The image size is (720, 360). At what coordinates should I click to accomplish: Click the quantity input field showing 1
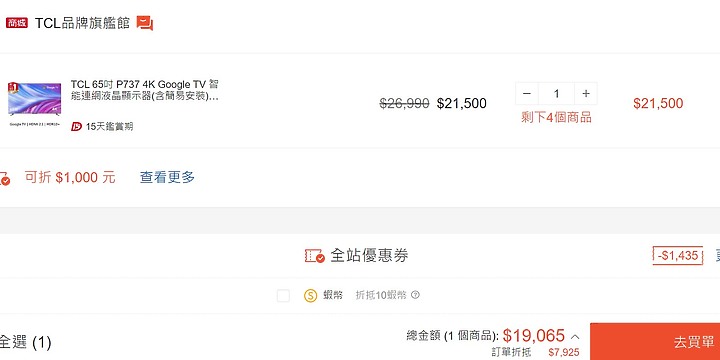556,94
